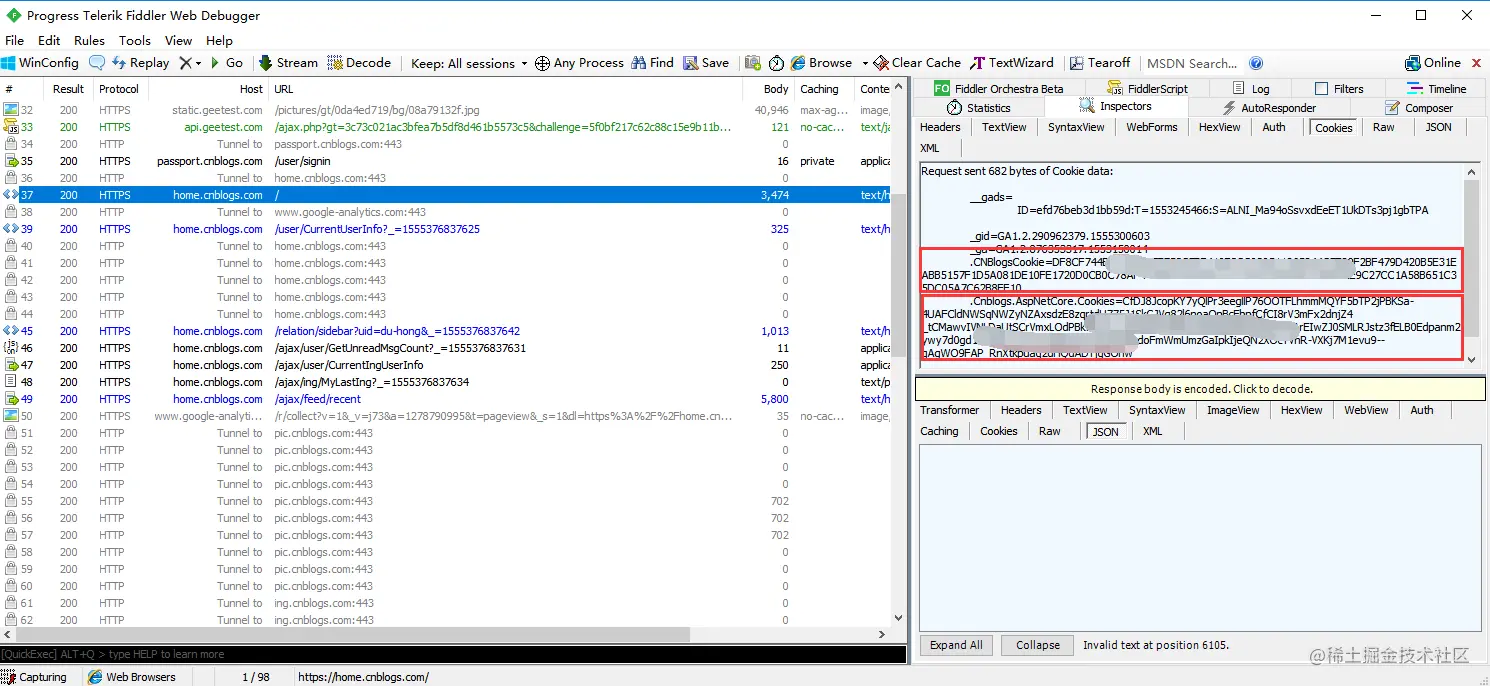The image size is (1490, 686).
Task: Click the Capturing status indicator
Action: point(36,677)
